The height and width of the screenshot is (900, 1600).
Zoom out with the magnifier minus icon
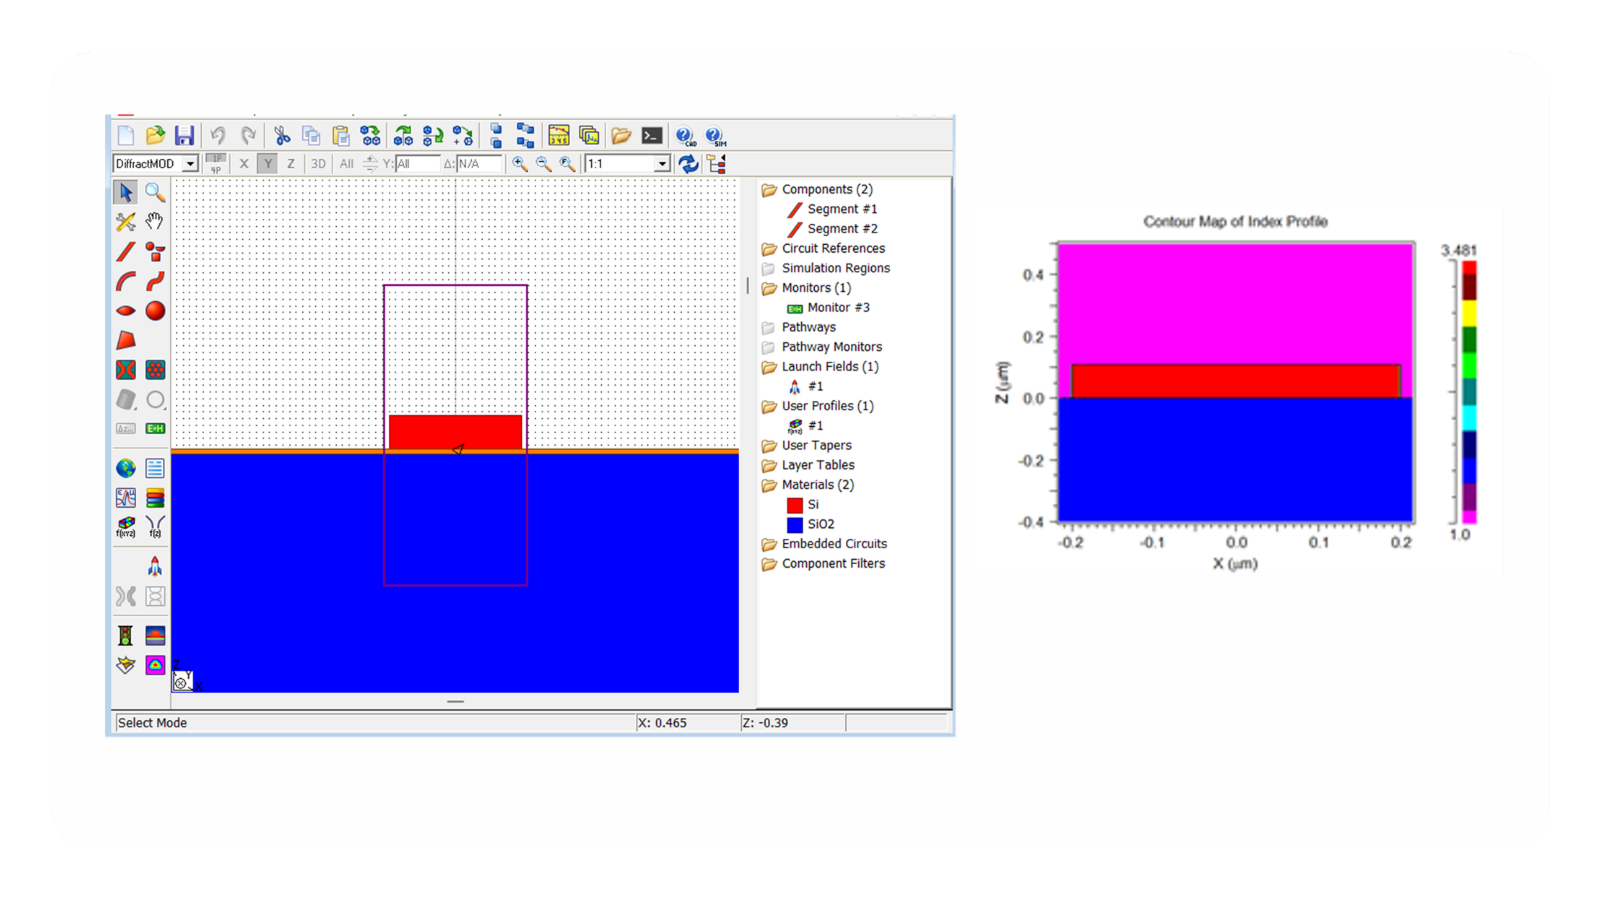coord(544,164)
